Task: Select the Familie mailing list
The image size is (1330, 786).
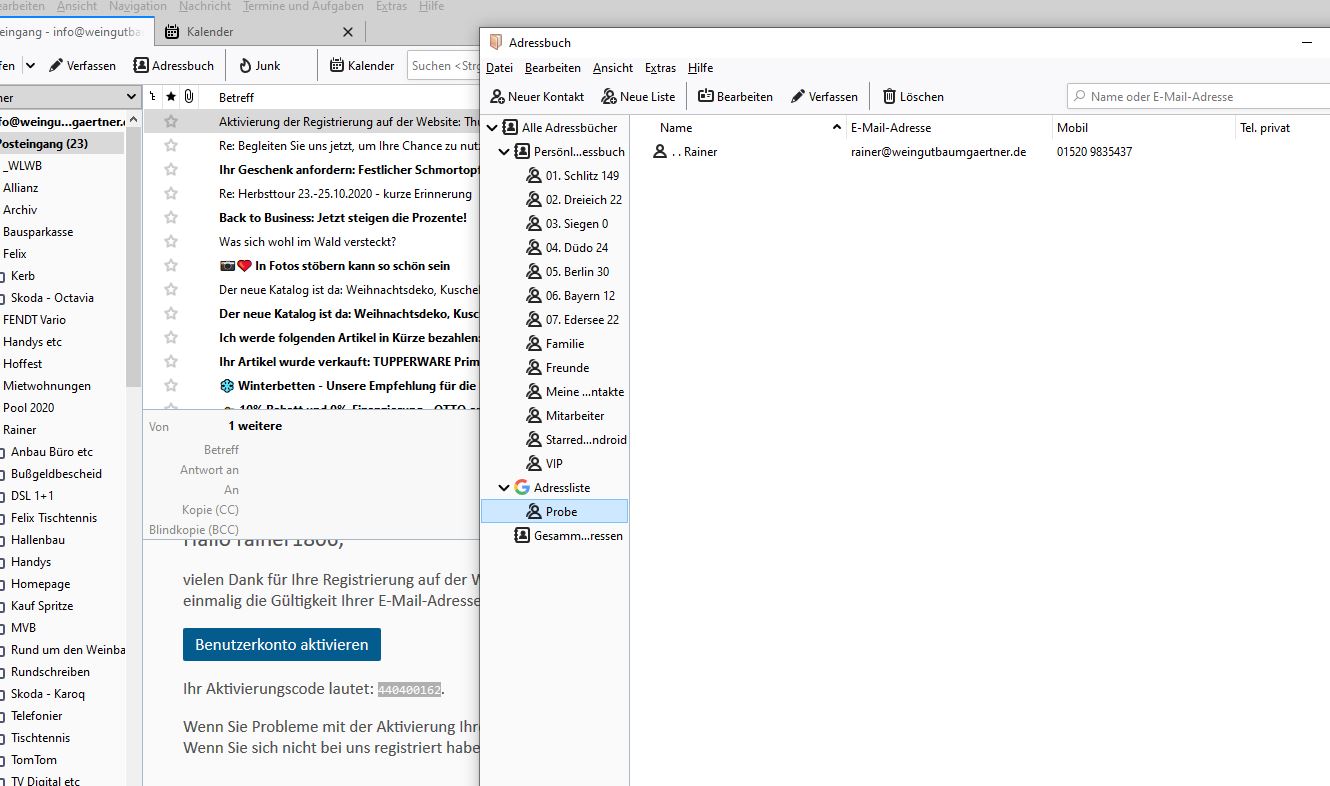Action: pyautogui.click(x=564, y=344)
